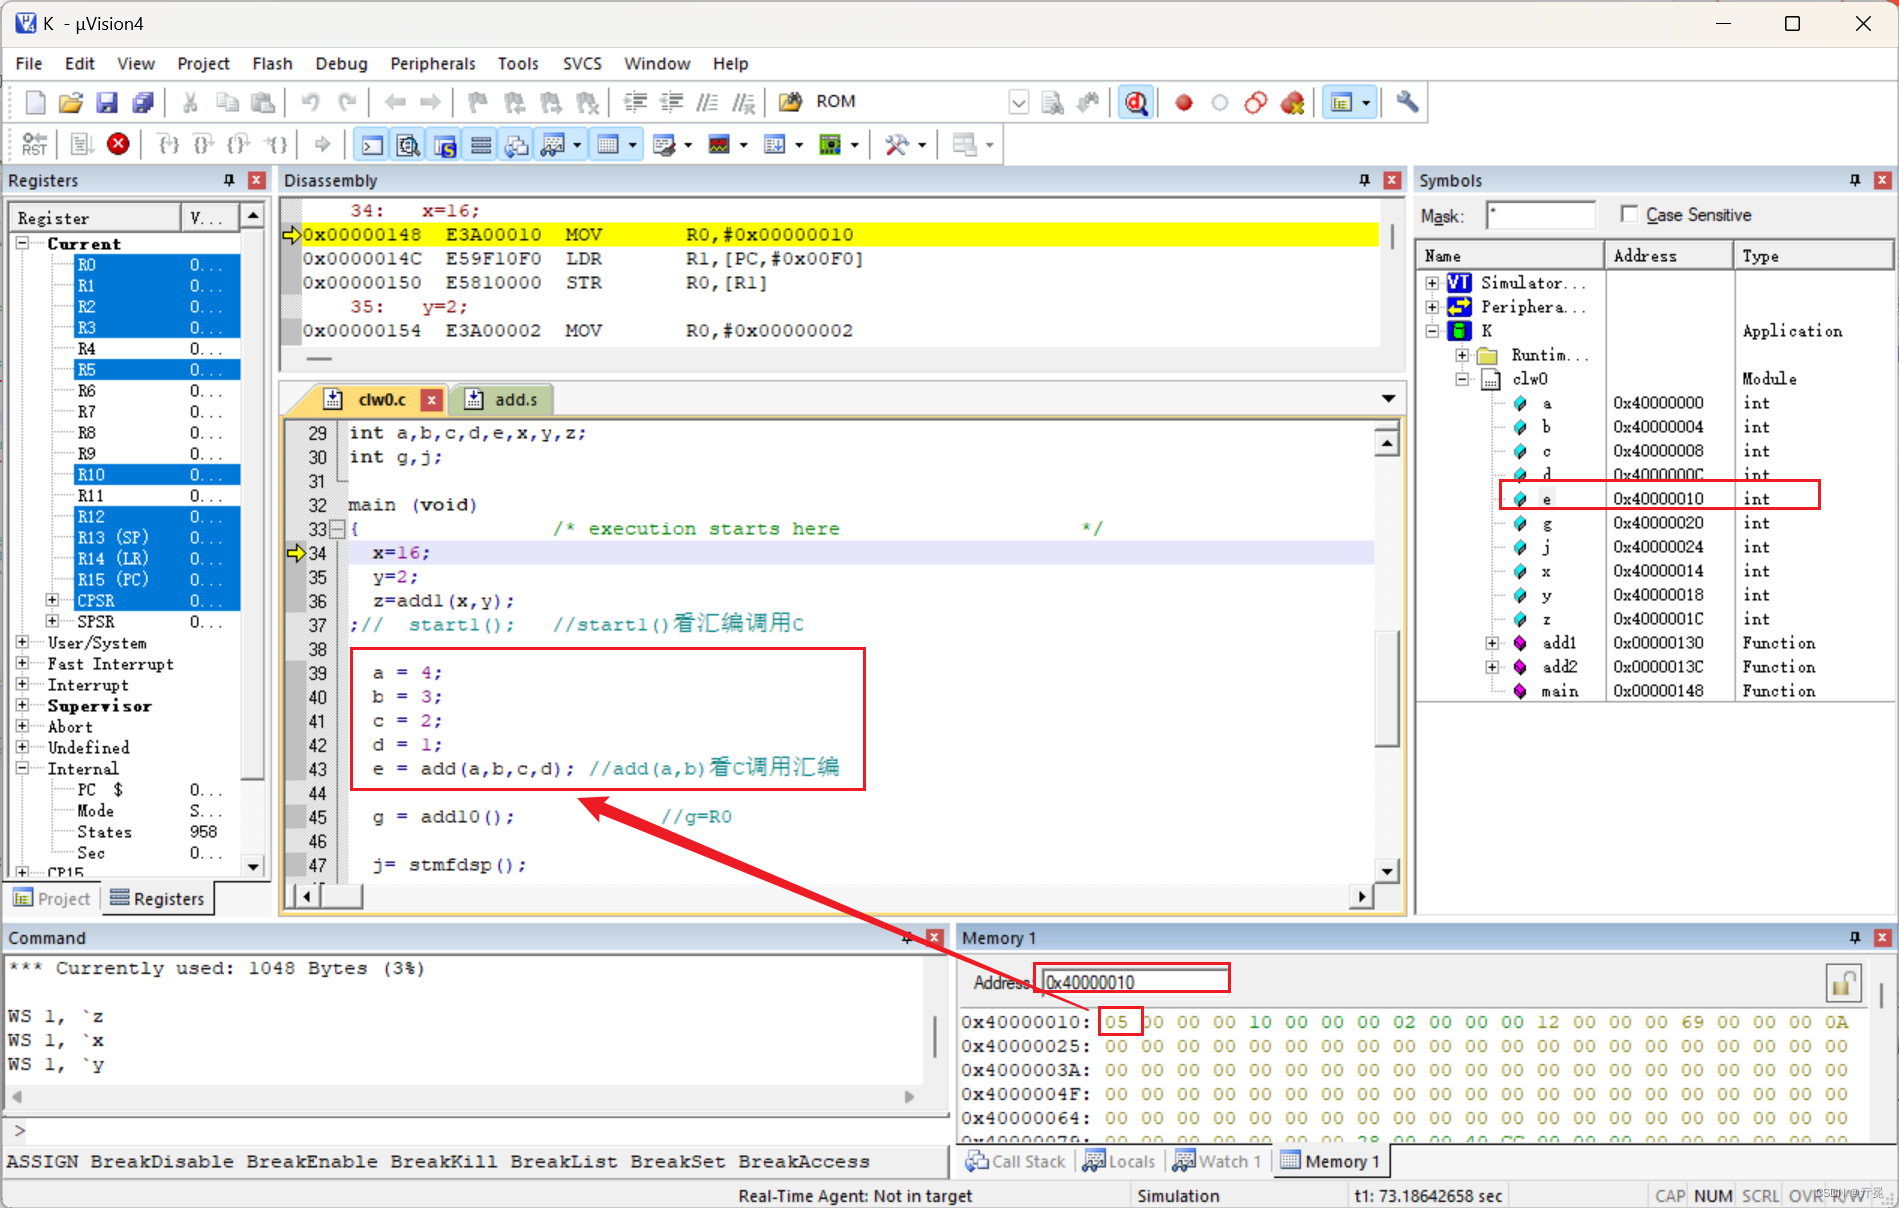The height and width of the screenshot is (1208, 1899).
Task: Click the Step Into debug icon
Action: pos(169,145)
